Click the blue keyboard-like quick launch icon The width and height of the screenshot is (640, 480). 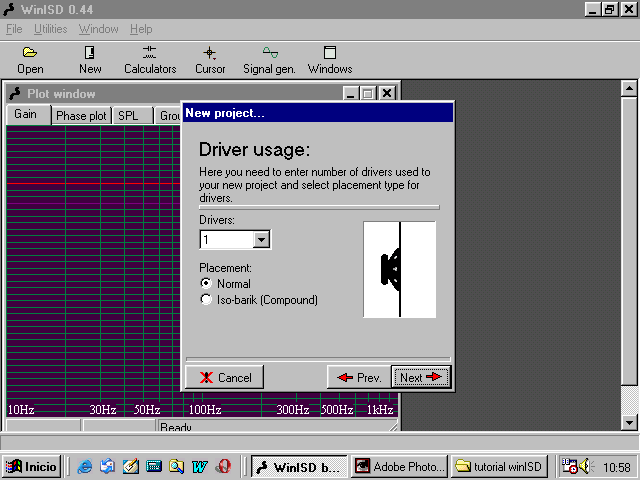coord(154,466)
